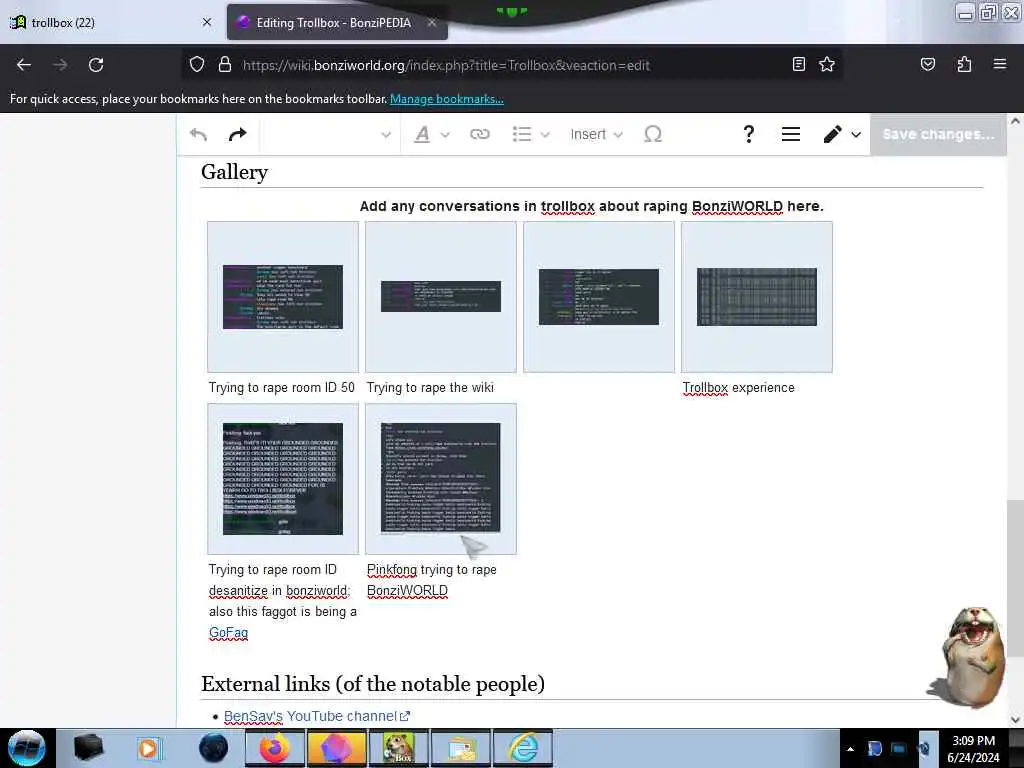
Task: Open the file explorer folder taskbar icon
Action: point(461,748)
